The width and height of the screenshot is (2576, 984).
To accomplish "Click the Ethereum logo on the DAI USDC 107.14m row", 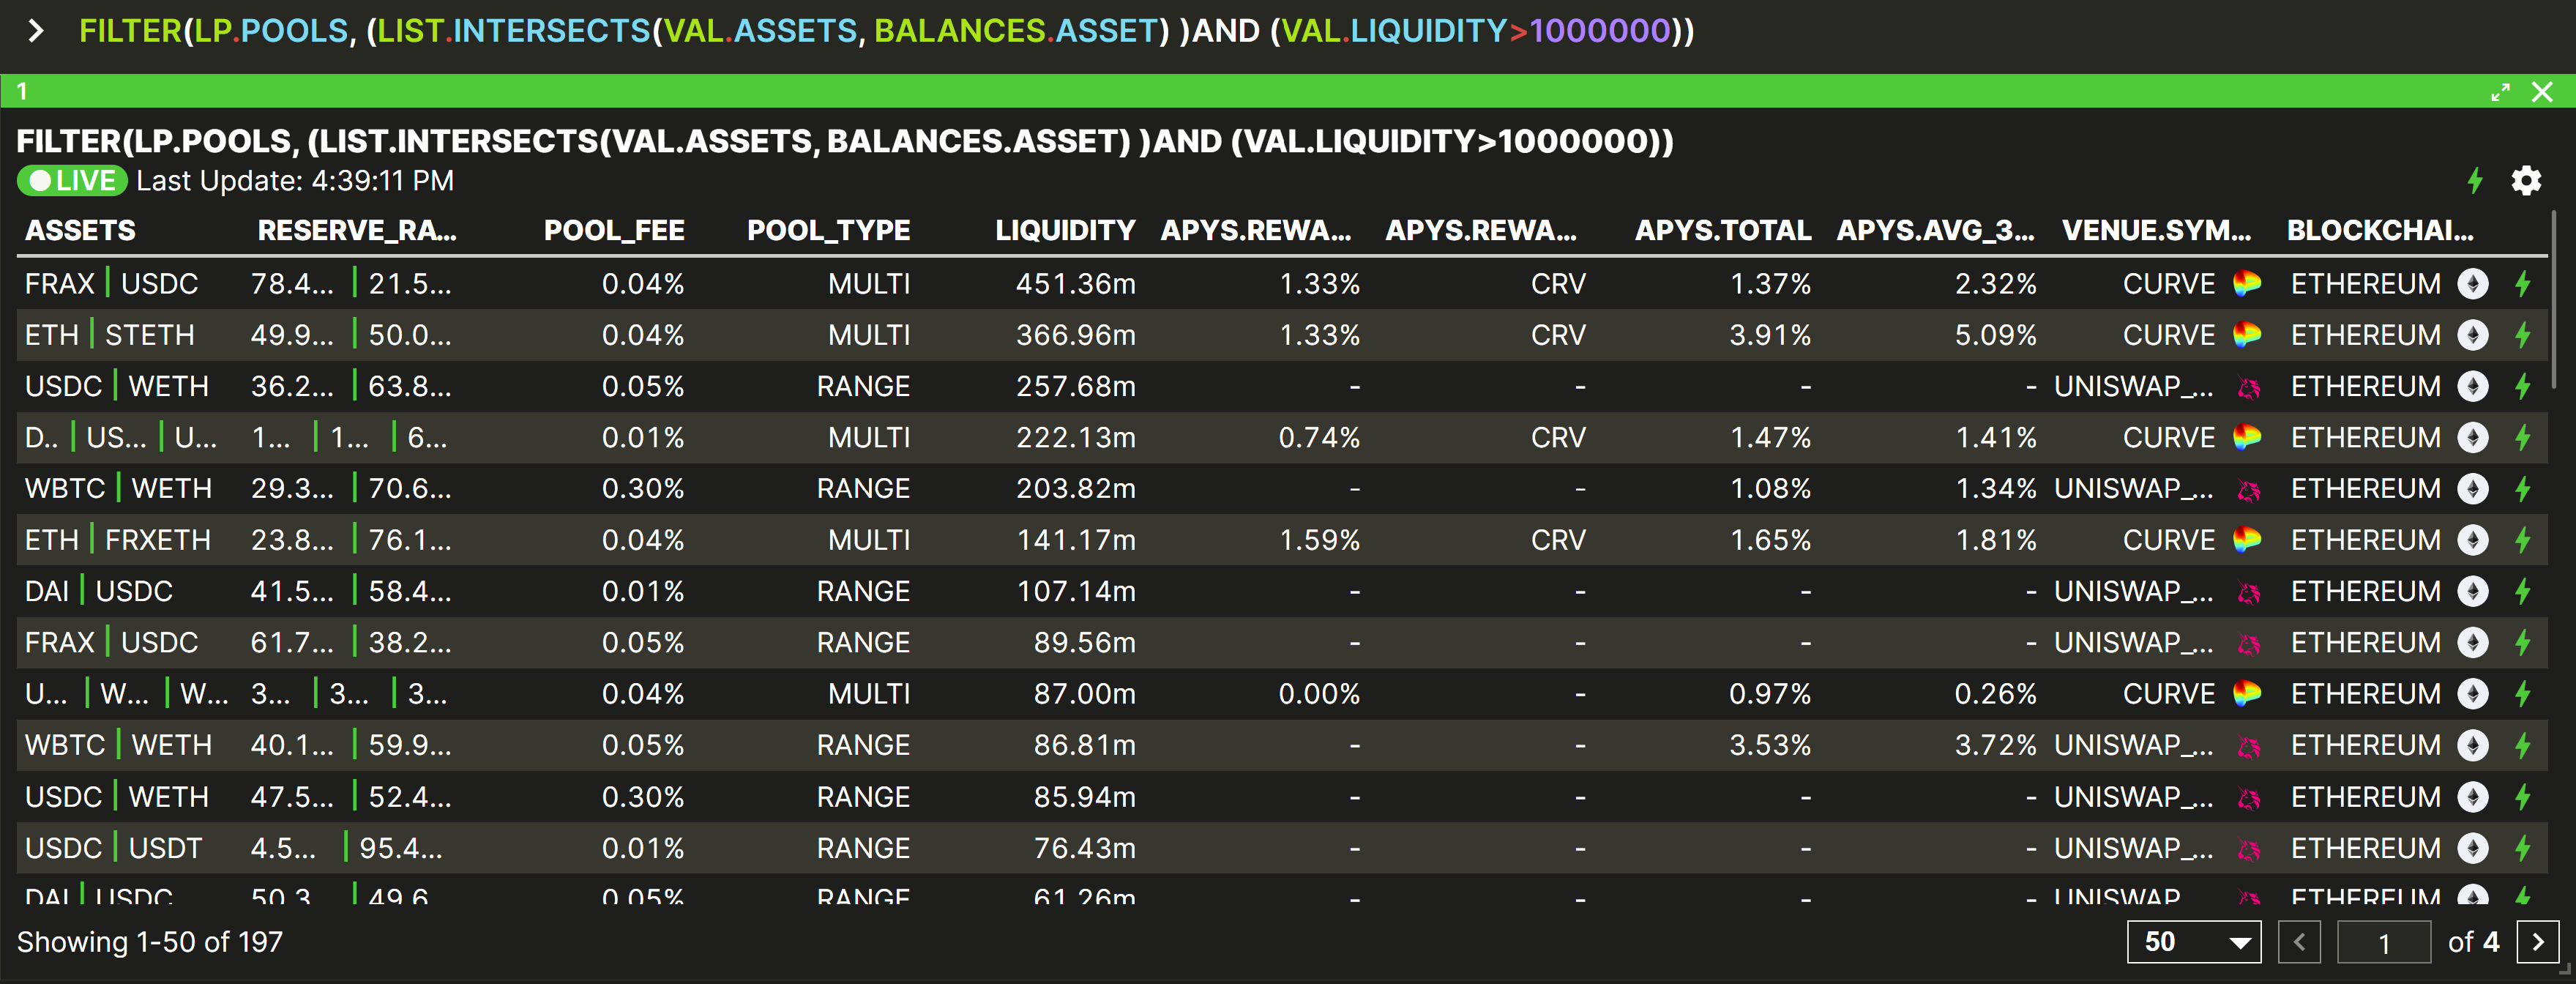I will (2473, 591).
